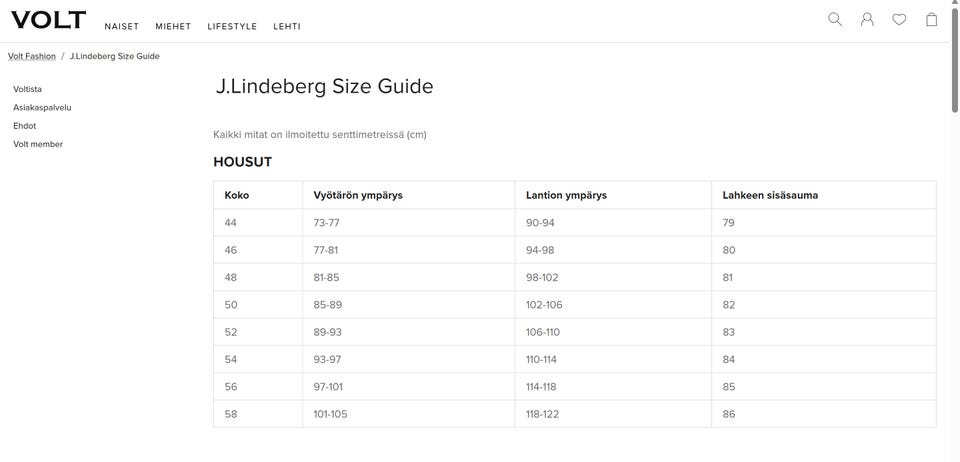Click the Koko column header
Screen dimensions: 960x462
pyautogui.click(x=237, y=196)
